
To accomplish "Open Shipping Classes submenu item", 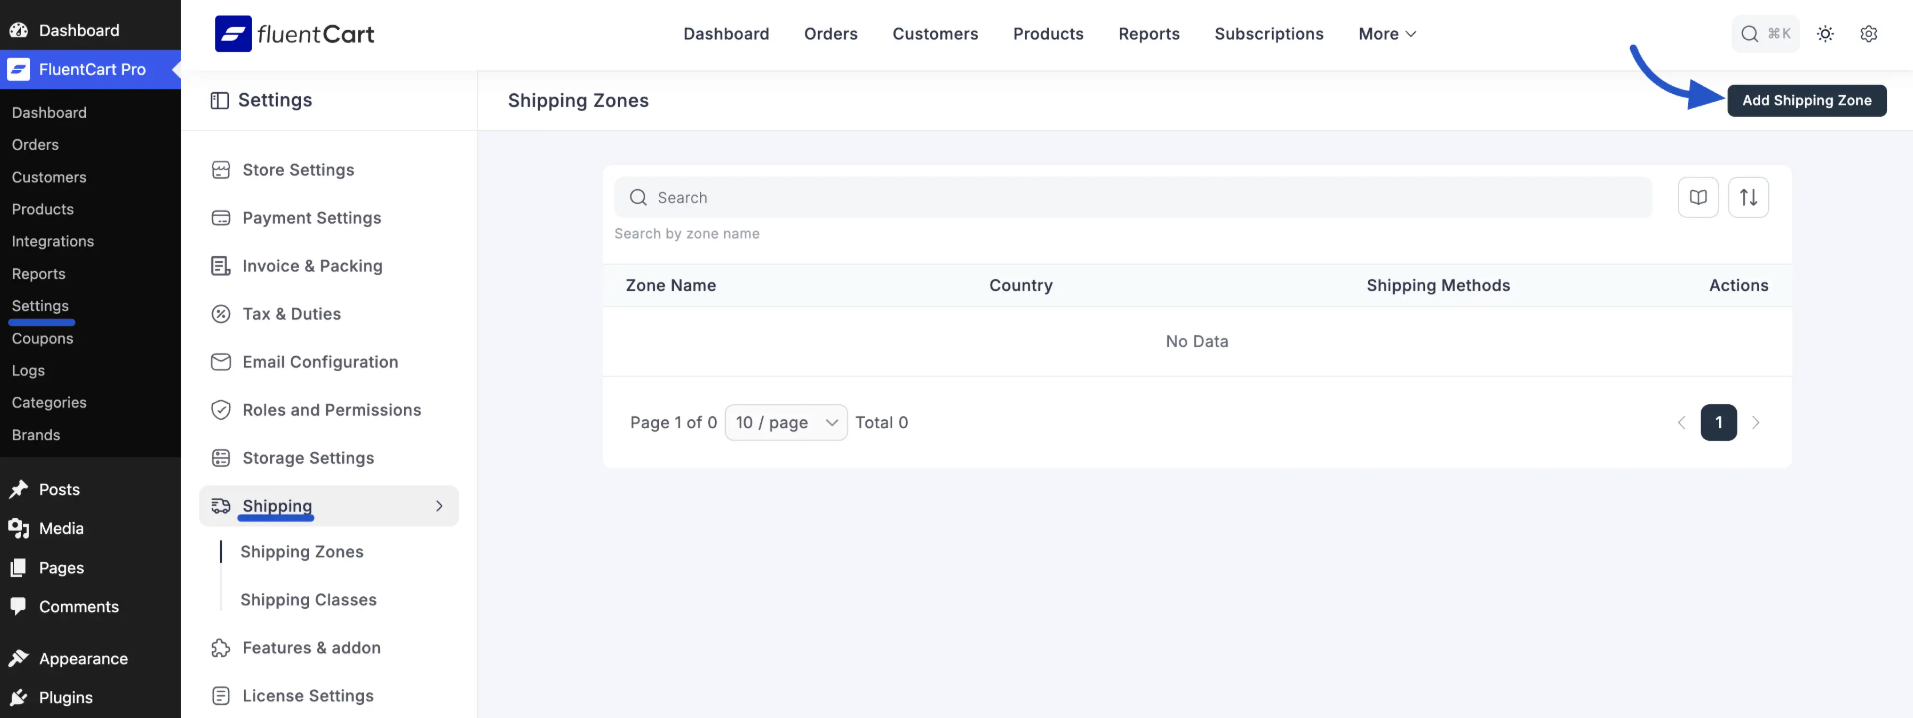I will 308,600.
